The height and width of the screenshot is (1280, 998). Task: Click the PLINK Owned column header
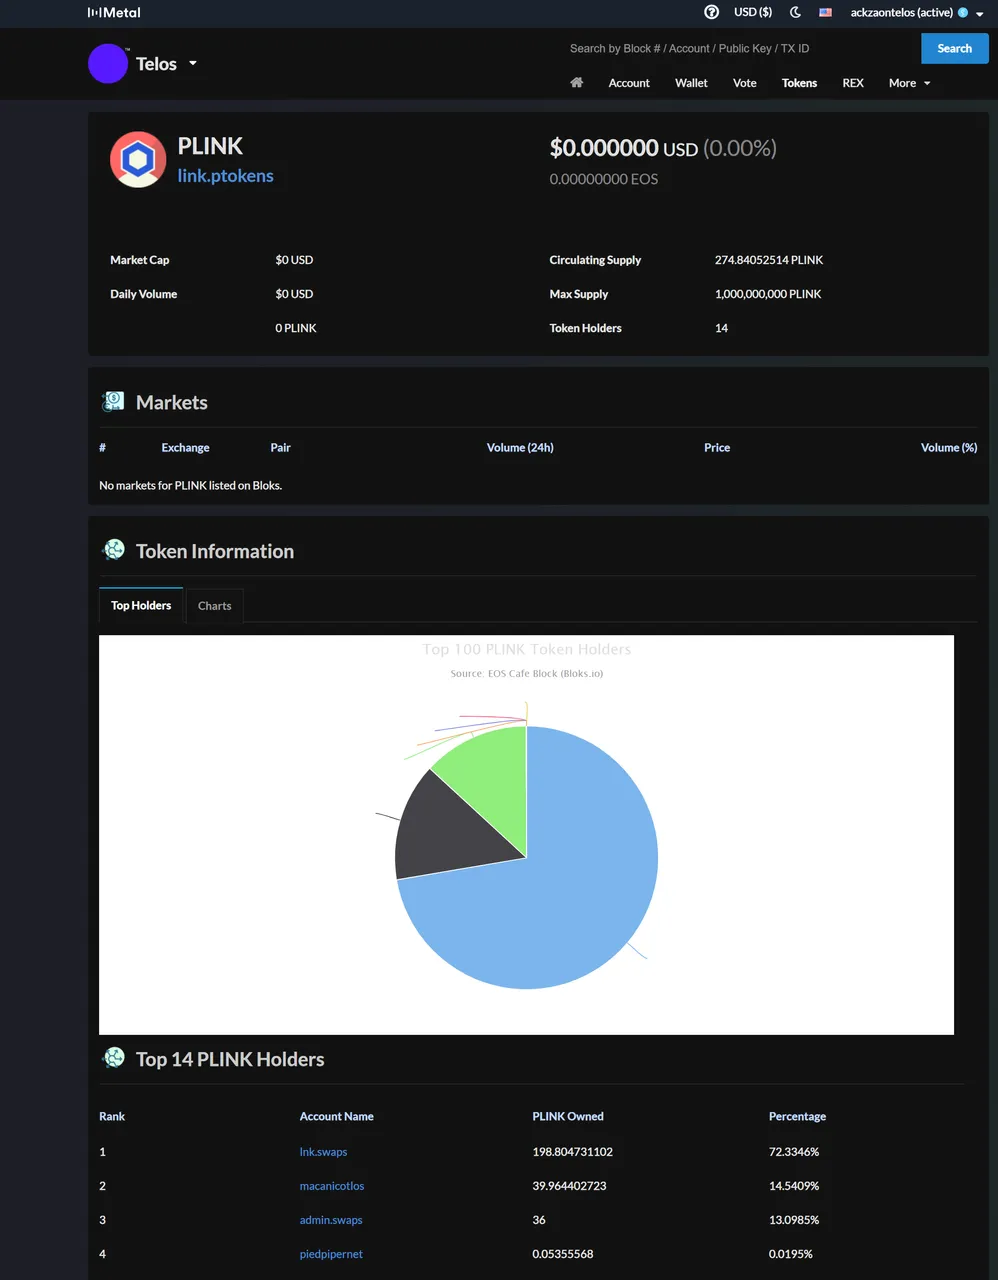point(568,1117)
